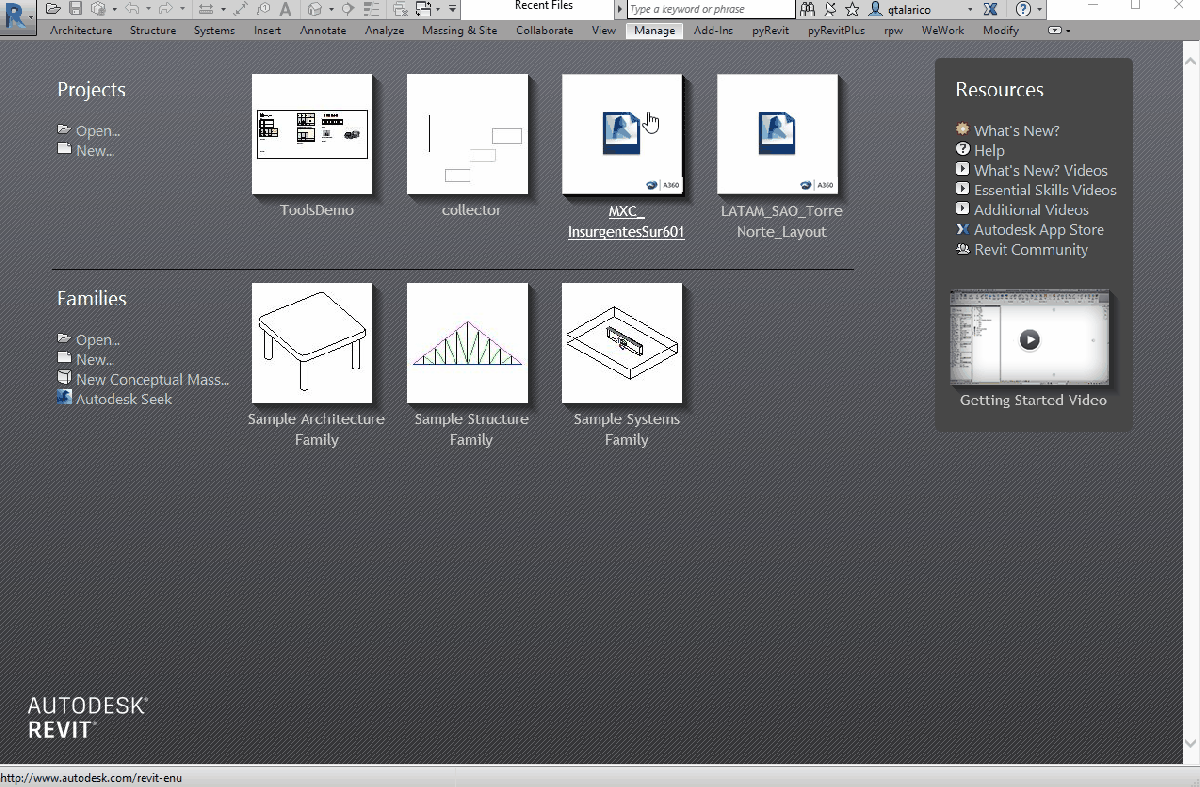Open the MXC_InsurgentesSur601 project thumbnail
The height and width of the screenshot is (787, 1200).
[x=622, y=134]
